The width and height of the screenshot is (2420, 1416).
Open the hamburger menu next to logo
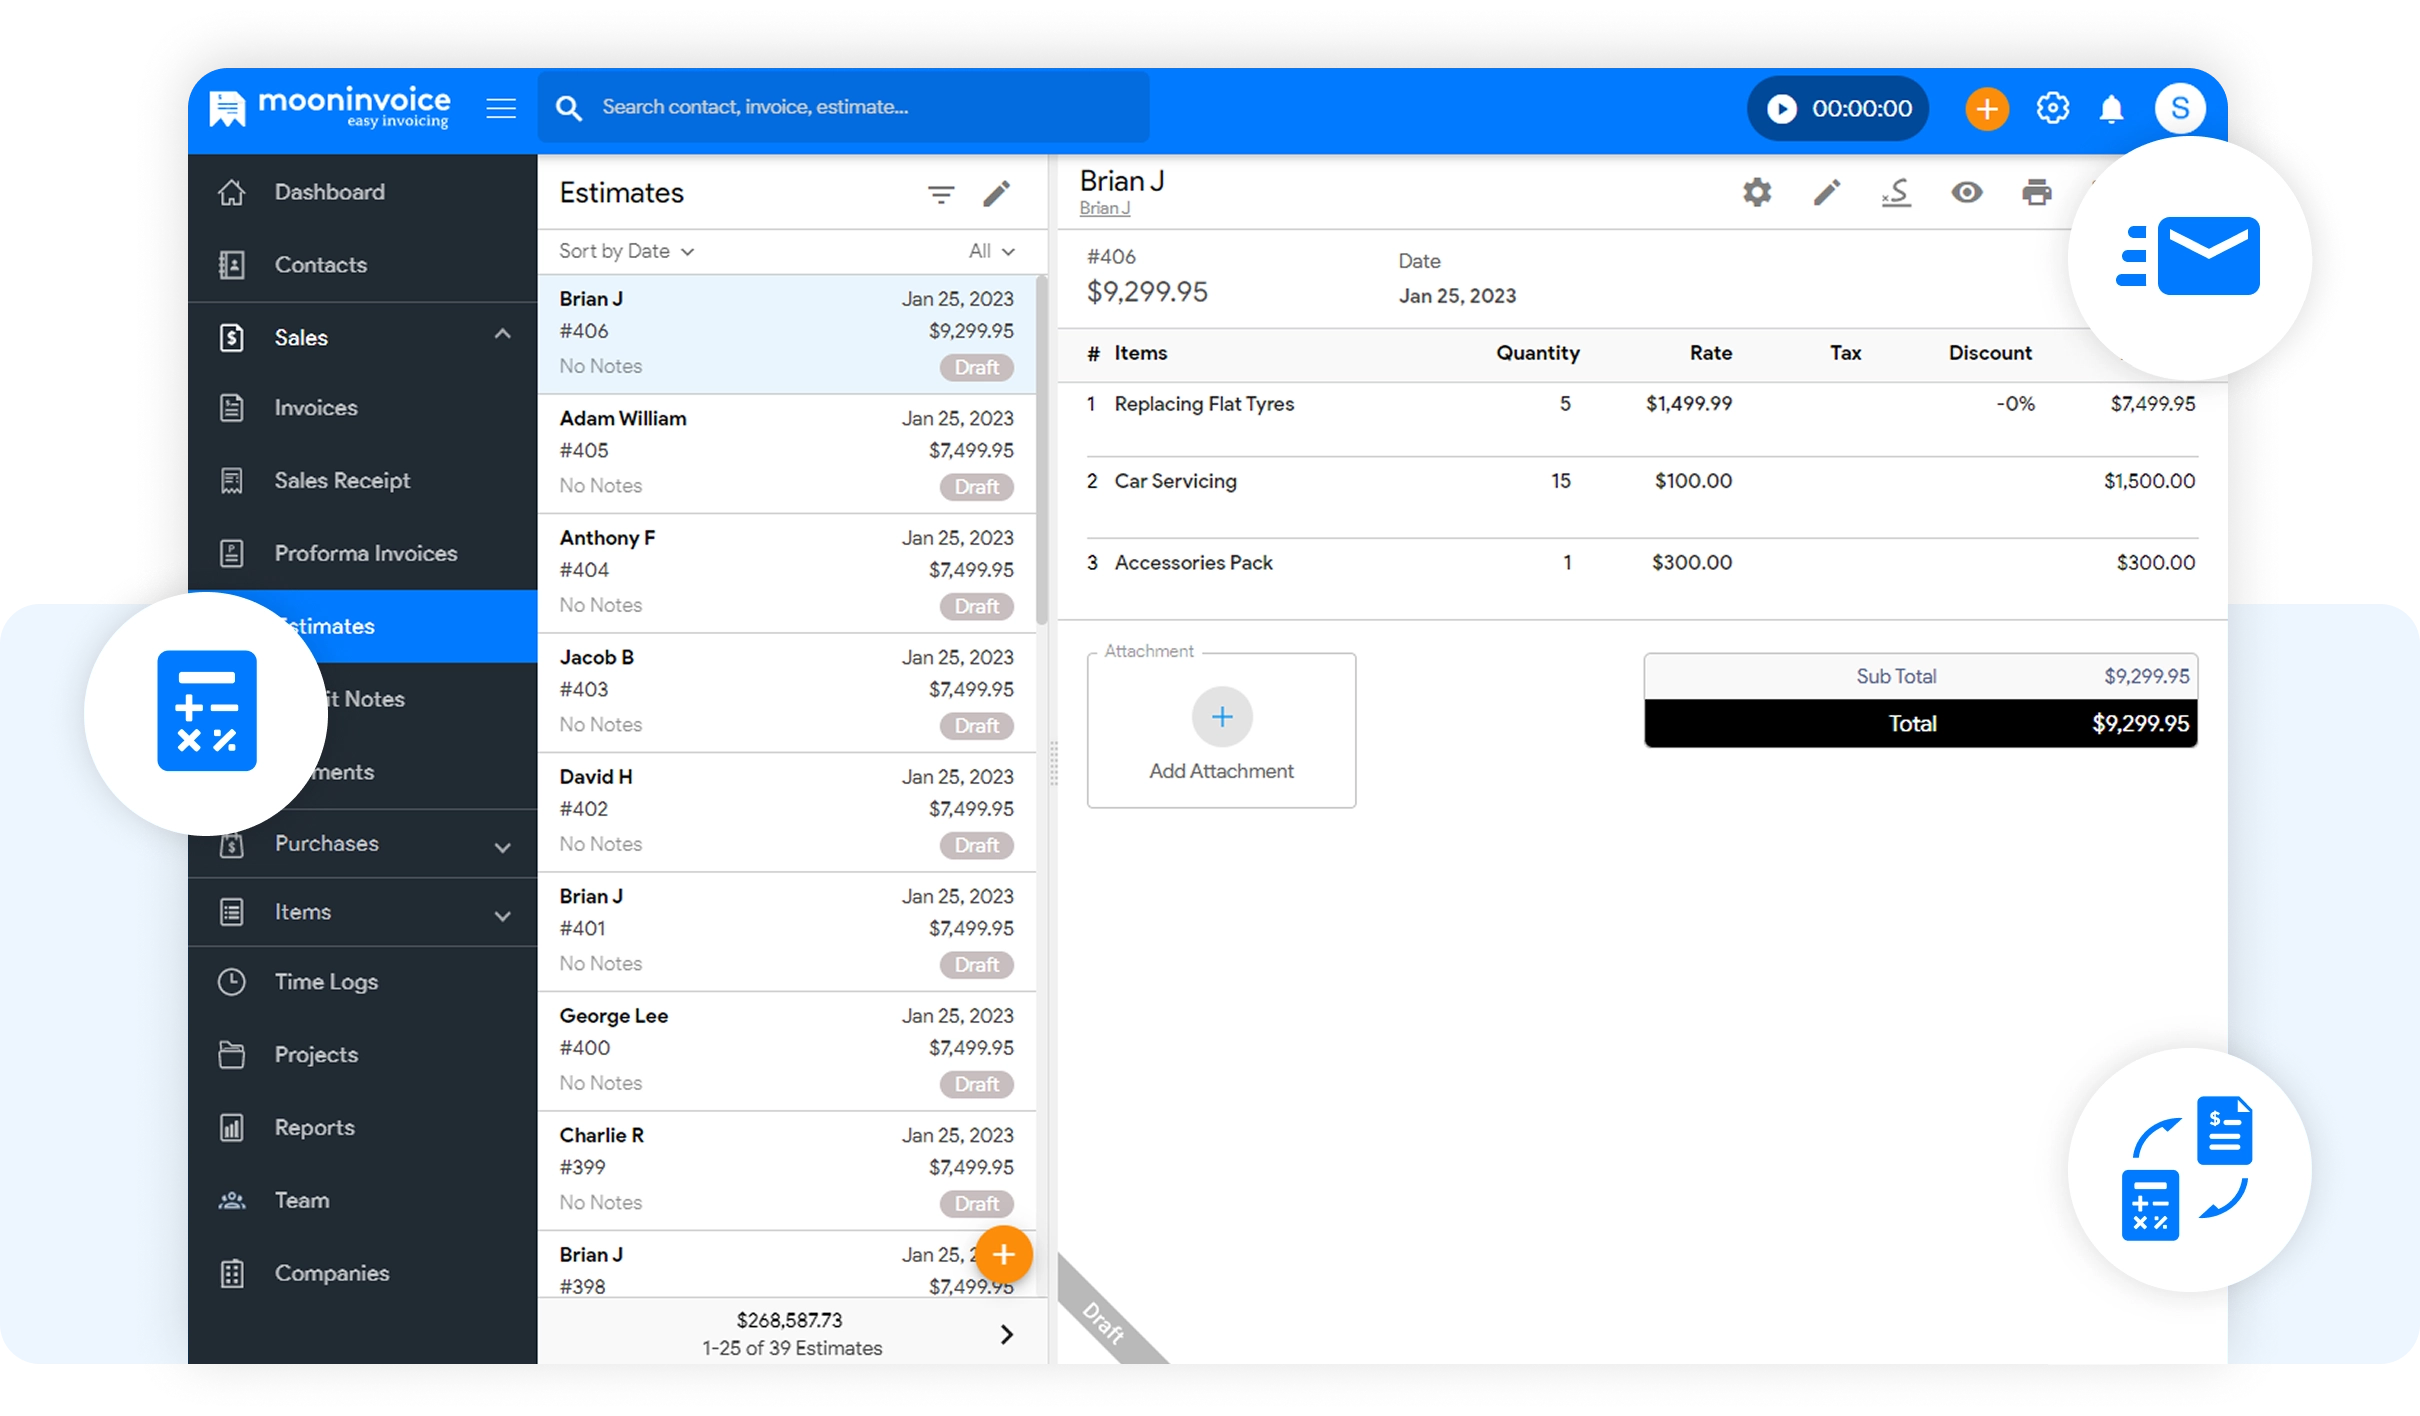[x=501, y=108]
